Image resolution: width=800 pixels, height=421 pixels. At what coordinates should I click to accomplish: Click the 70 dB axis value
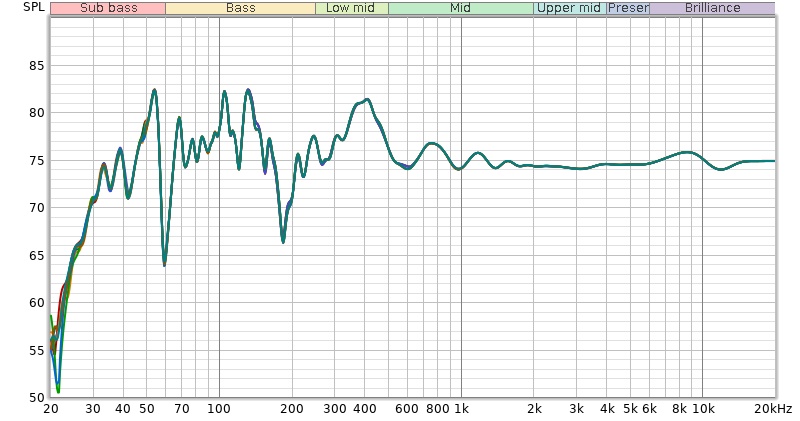coord(37,208)
